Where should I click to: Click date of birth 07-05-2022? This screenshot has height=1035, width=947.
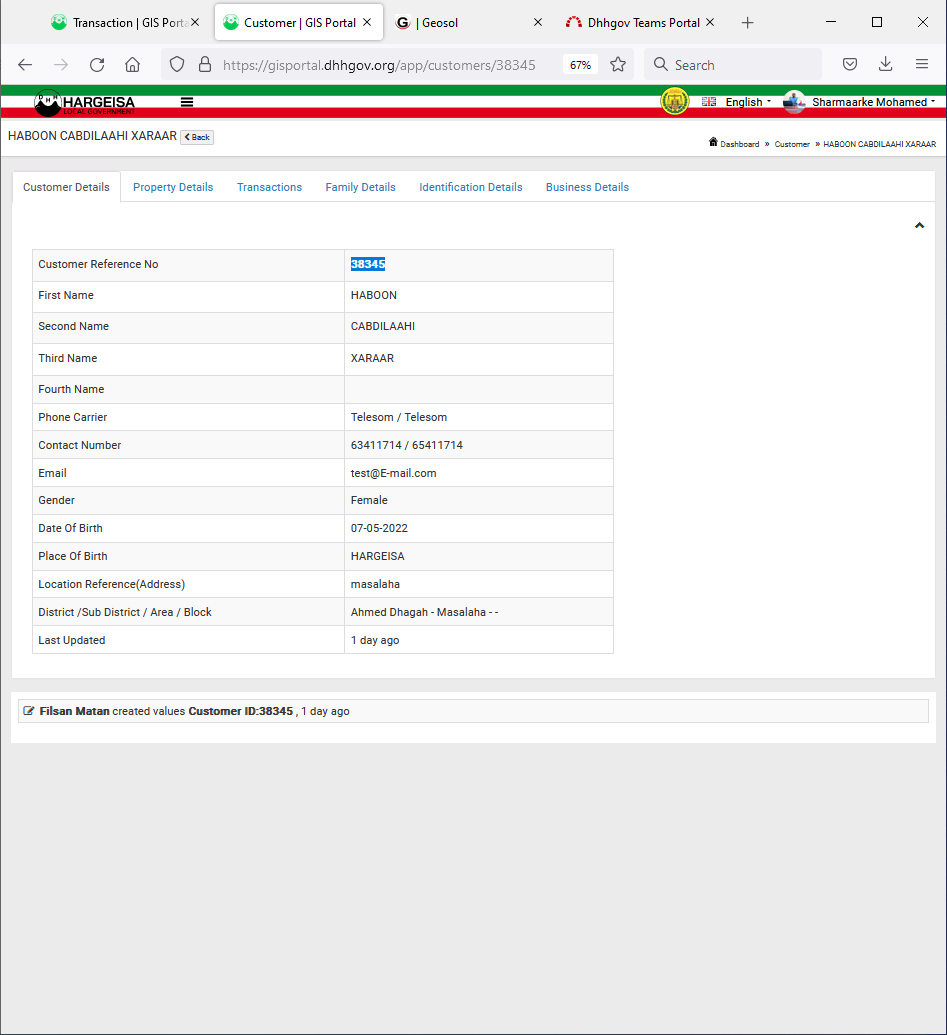(x=379, y=528)
